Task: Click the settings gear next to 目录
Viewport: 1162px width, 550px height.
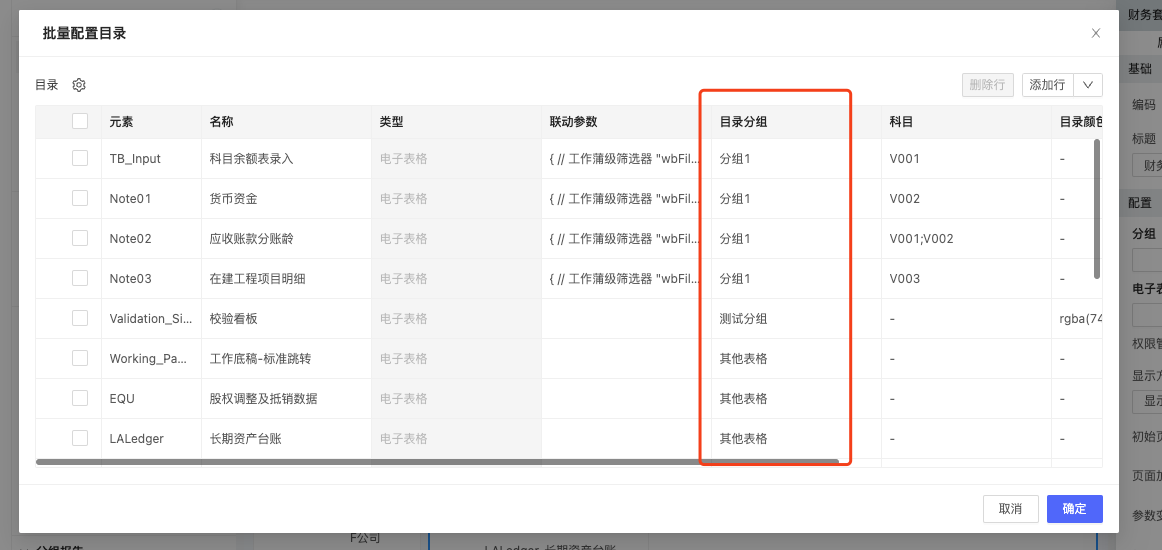Action: click(x=79, y=85)
